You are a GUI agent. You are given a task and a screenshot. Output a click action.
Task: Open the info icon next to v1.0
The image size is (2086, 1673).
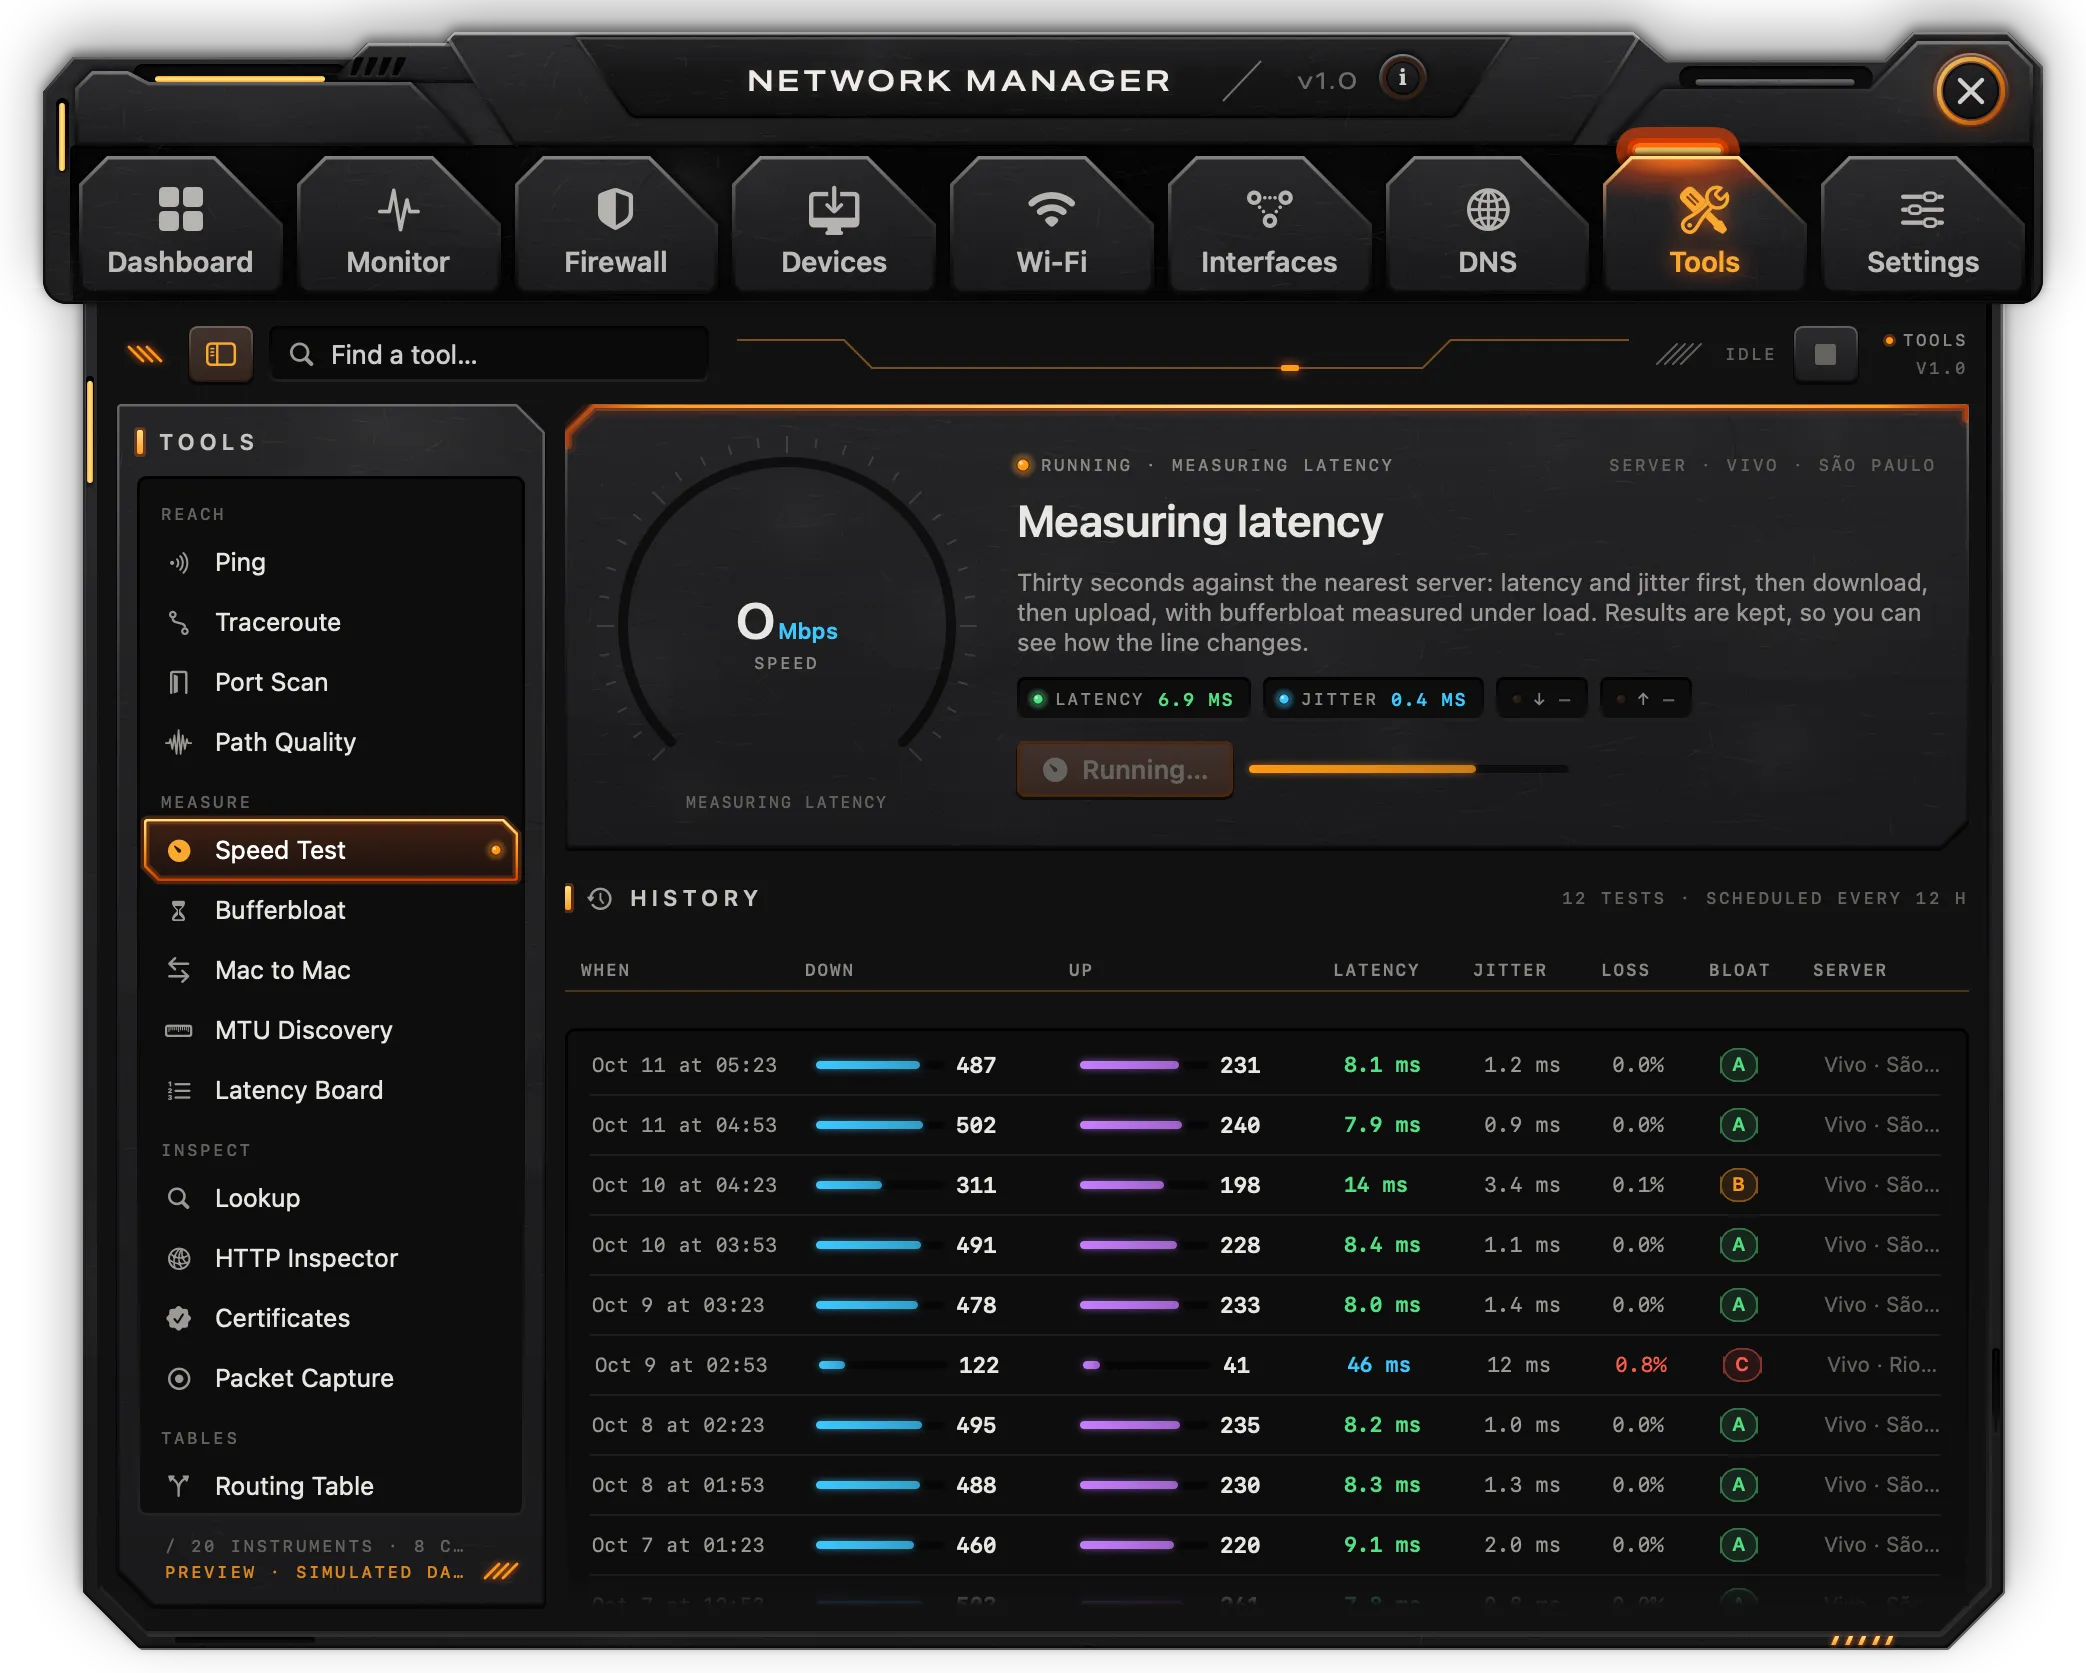1402,78
